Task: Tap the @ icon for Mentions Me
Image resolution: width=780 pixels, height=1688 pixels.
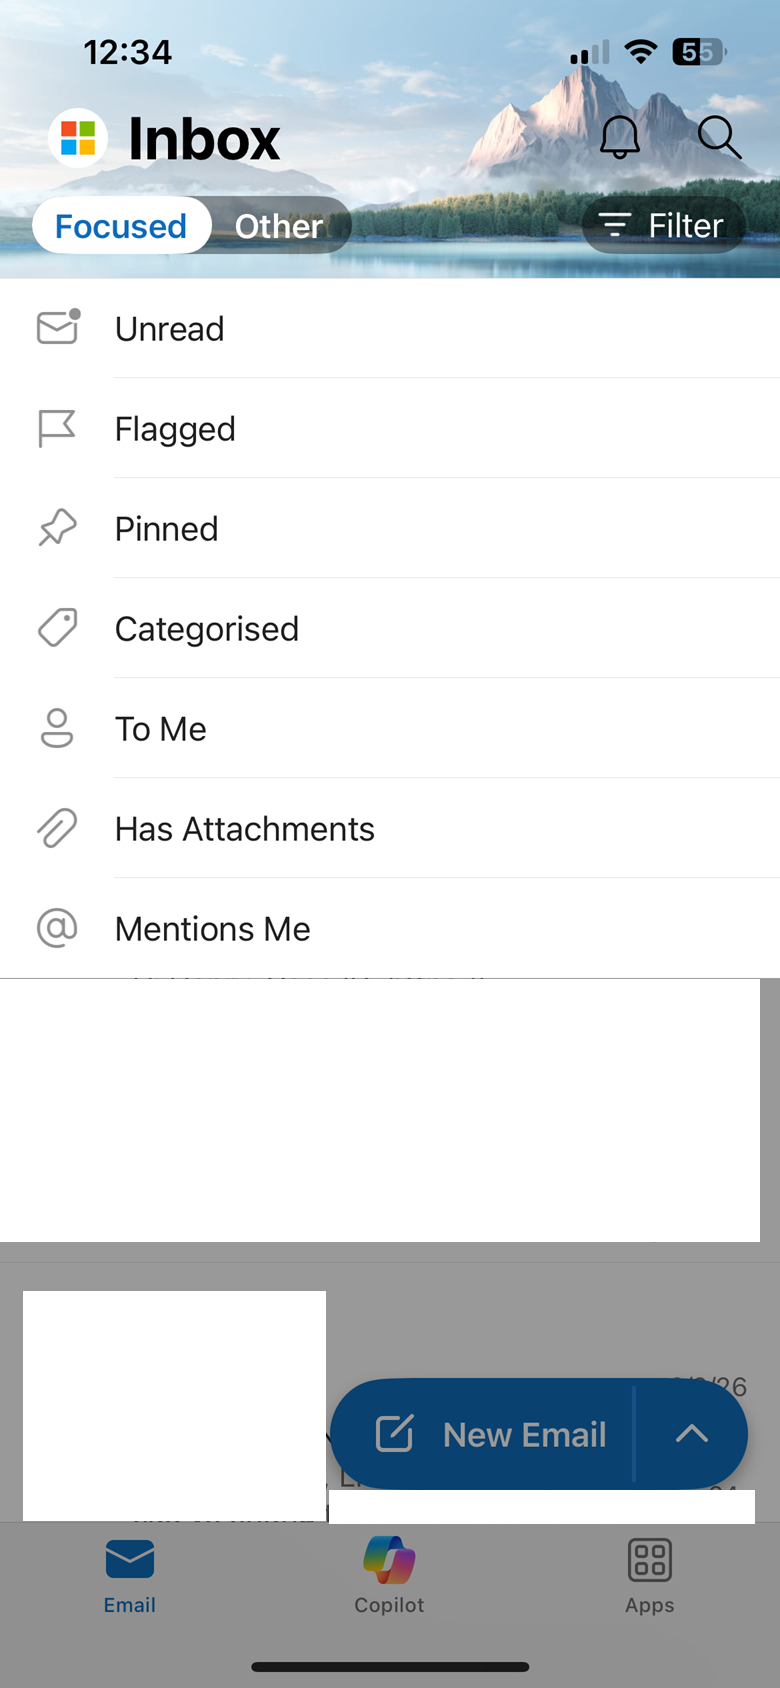Action: (57, 928)
